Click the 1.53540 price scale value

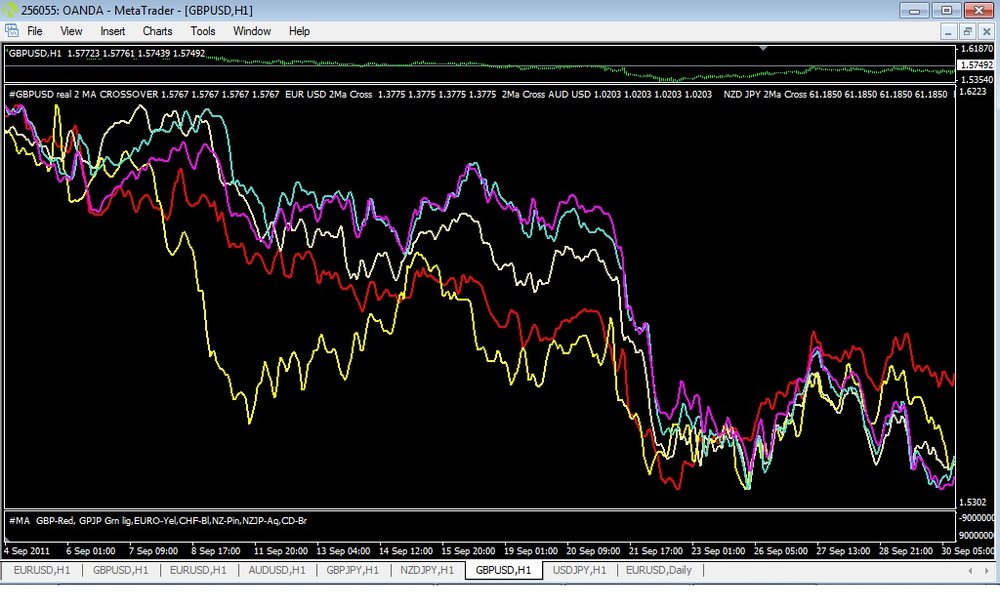(976, 80)
